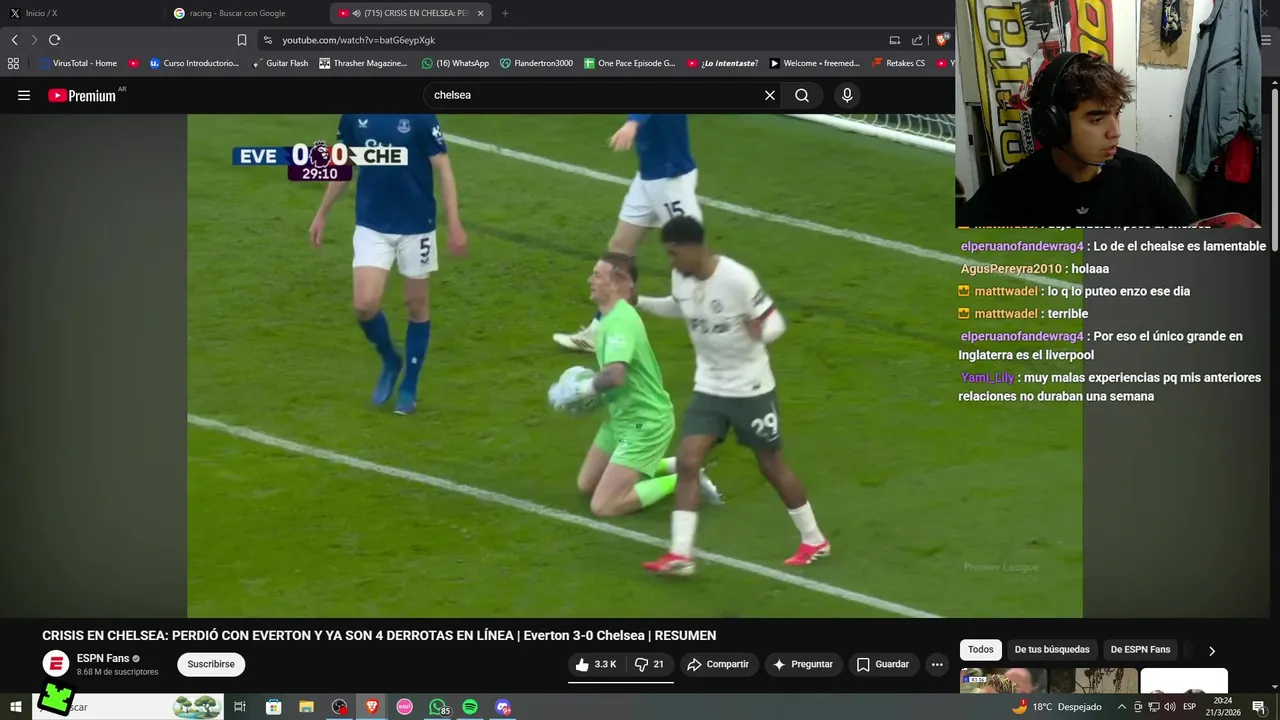Switch to 'racing - Buscar con Google' tab
1280x720 pixels.
point(246,13)
